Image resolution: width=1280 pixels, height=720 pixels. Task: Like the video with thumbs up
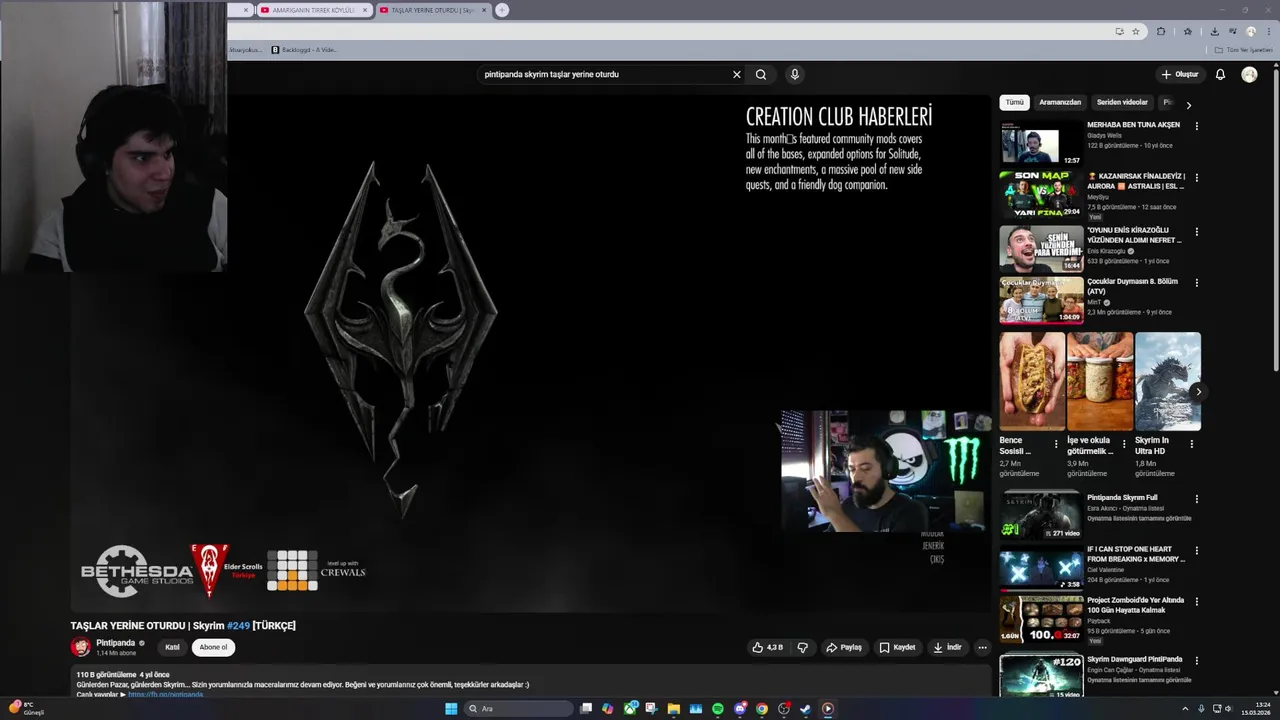click(x=768, y=647)
